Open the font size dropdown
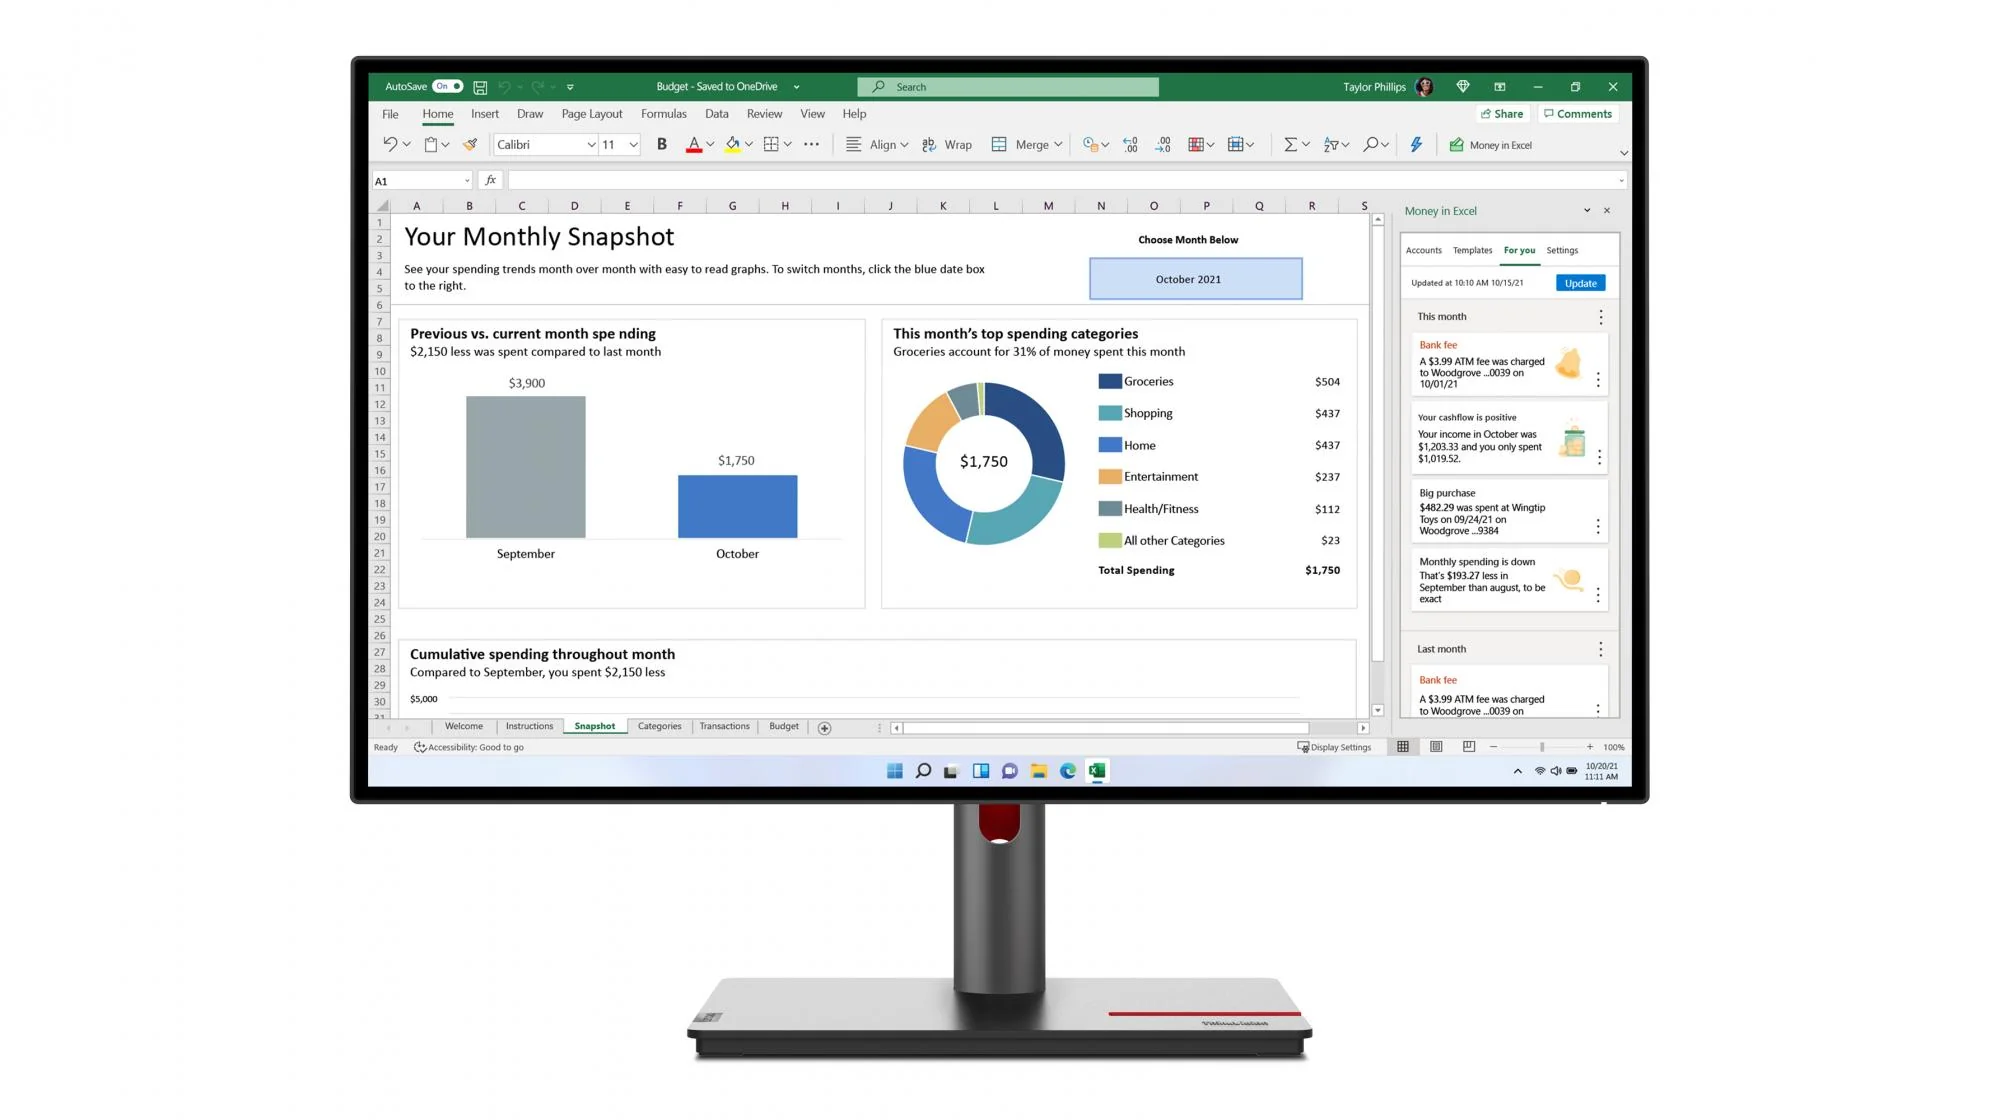This screenshot has height=1120, width=2000. pos(633,144)
